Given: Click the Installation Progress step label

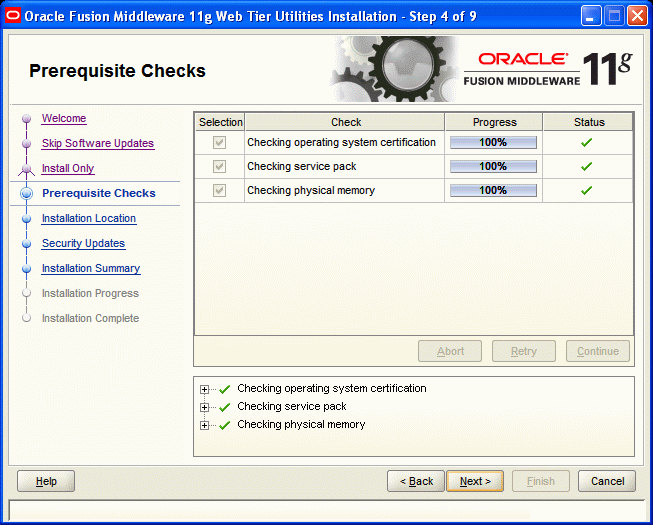Looking at the screenshot, I should point(90,293).
